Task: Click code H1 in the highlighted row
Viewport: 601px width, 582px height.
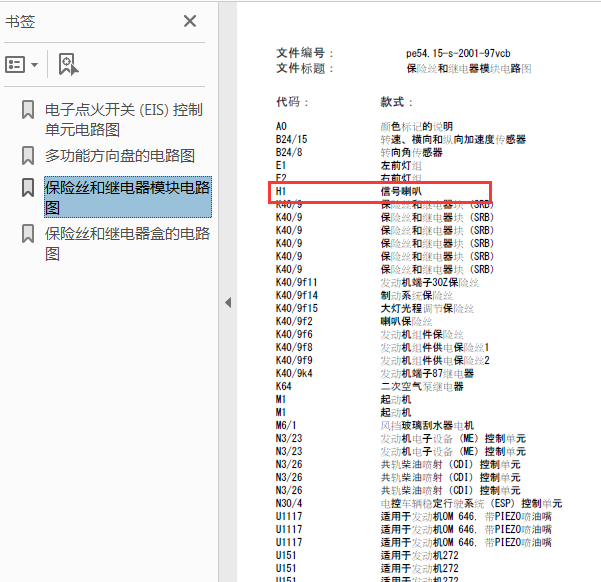Action: pos(281,191)
